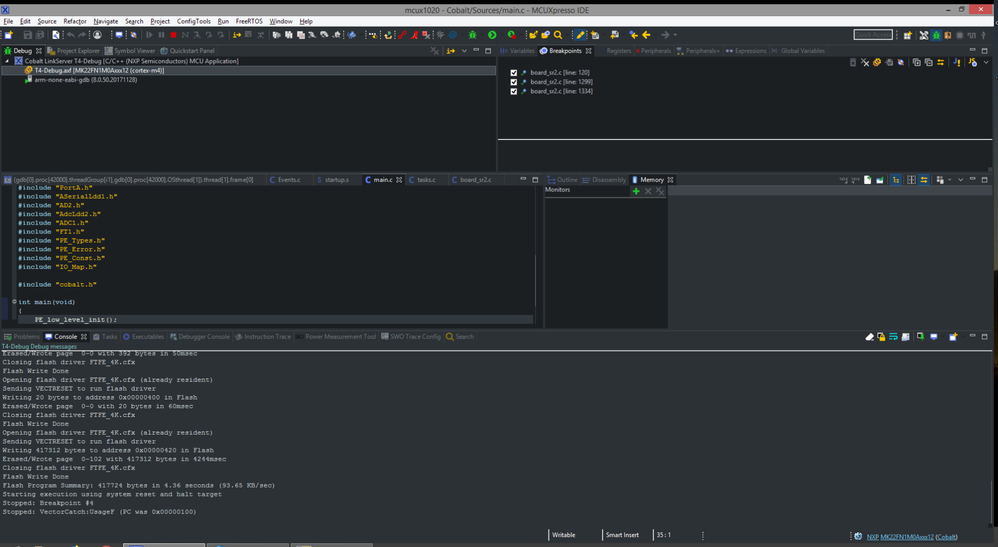Click the yellow Back navigation arrow
998x547 pixels.
[646, 35]
